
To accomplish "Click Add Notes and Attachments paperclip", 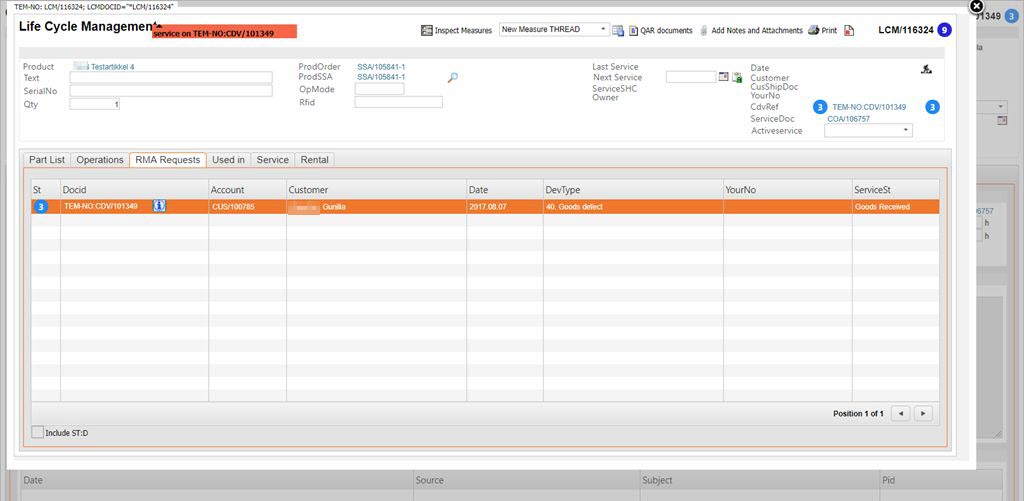I will (704, 31).
